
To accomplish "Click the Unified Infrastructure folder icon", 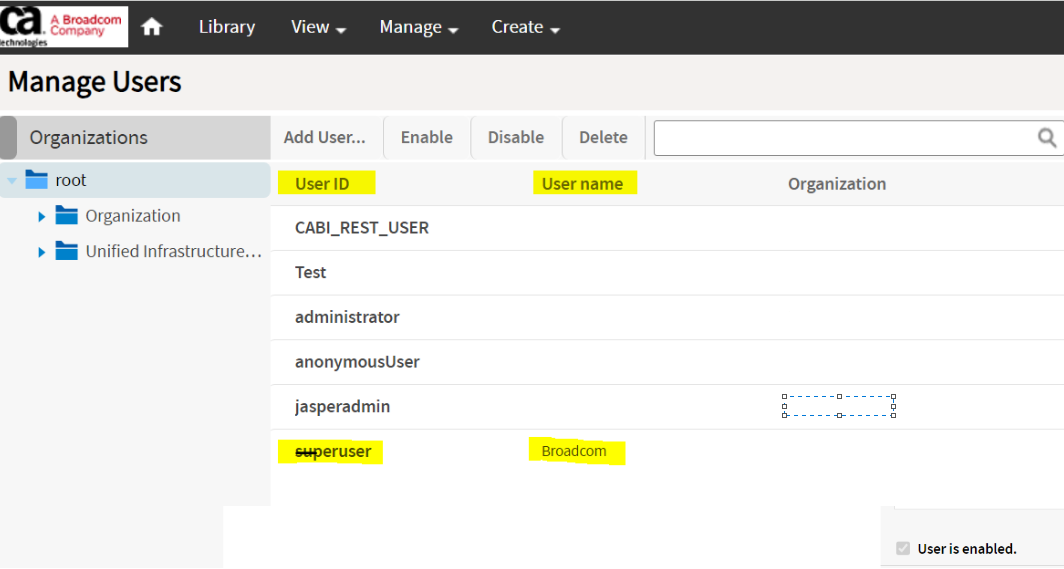I will (x=67, y=251).
